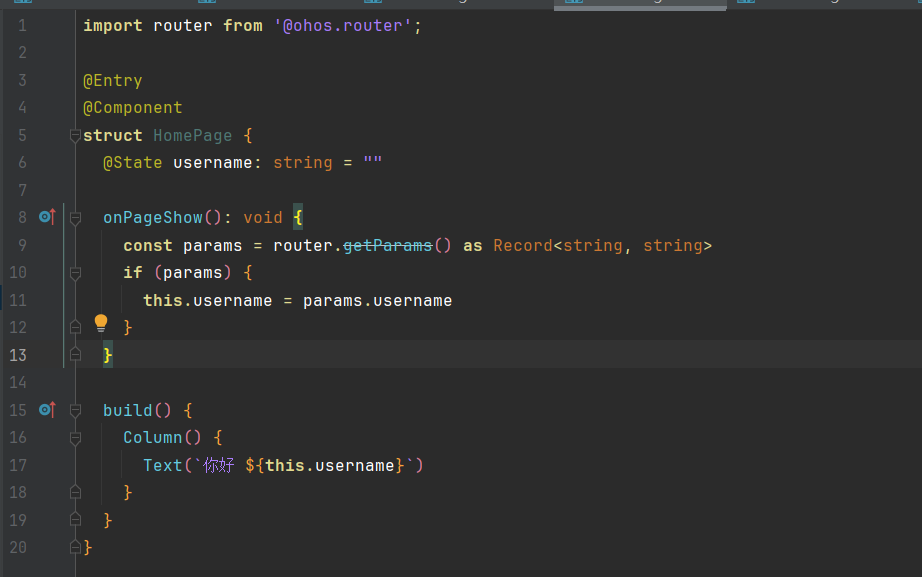Click the override gutter icon beside build()
This screenshot has width=922, height=577.
[x=47, y=409]
